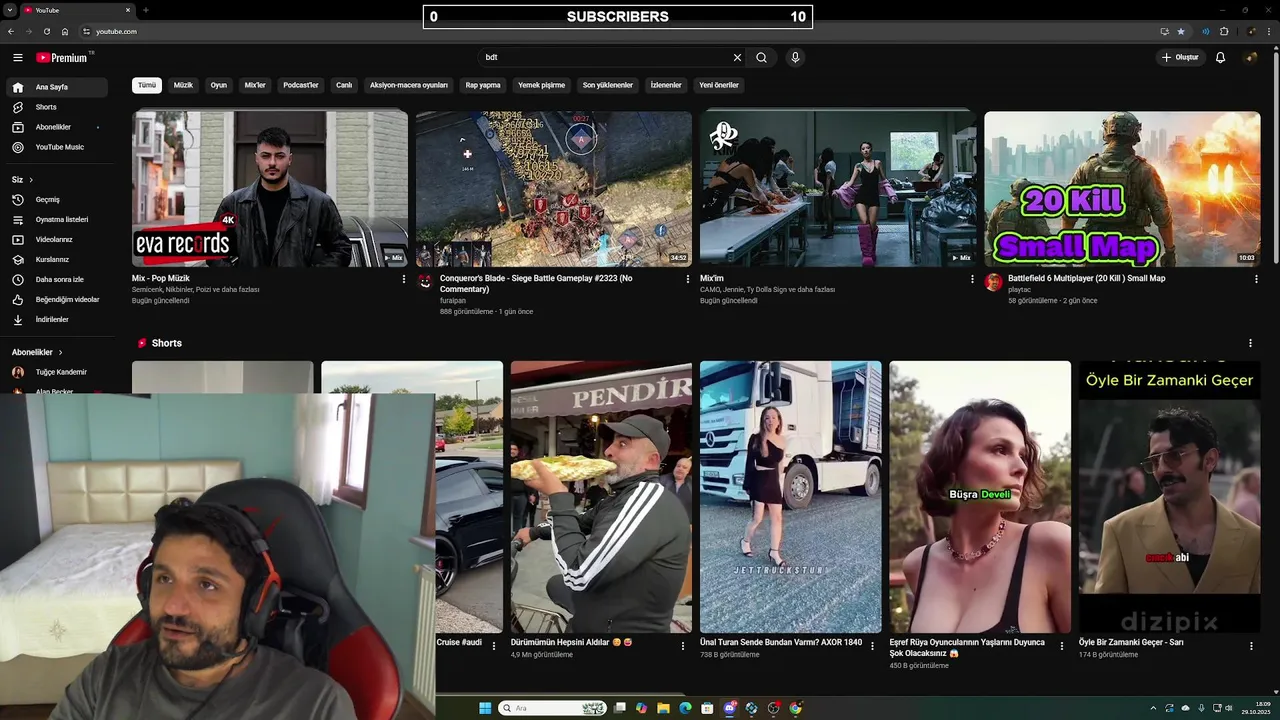Bookmark this page with the star

click(x=1181, y=31)
